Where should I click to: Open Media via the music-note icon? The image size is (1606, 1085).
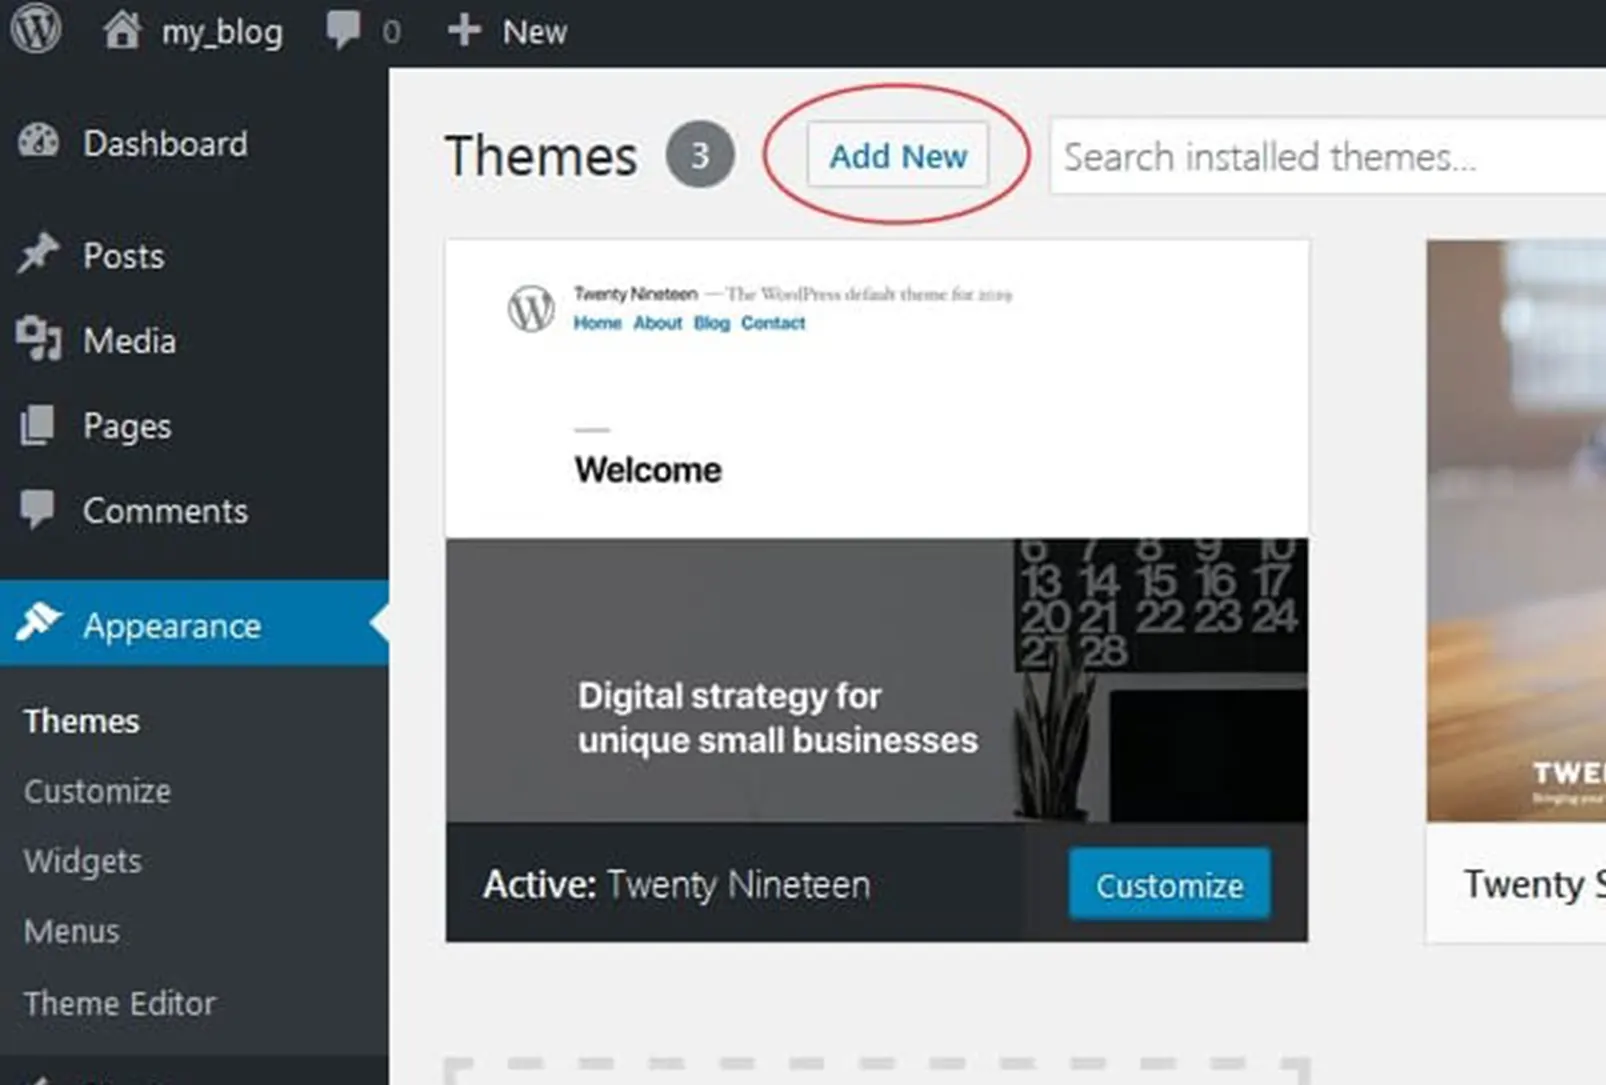[x=38, y=340]
